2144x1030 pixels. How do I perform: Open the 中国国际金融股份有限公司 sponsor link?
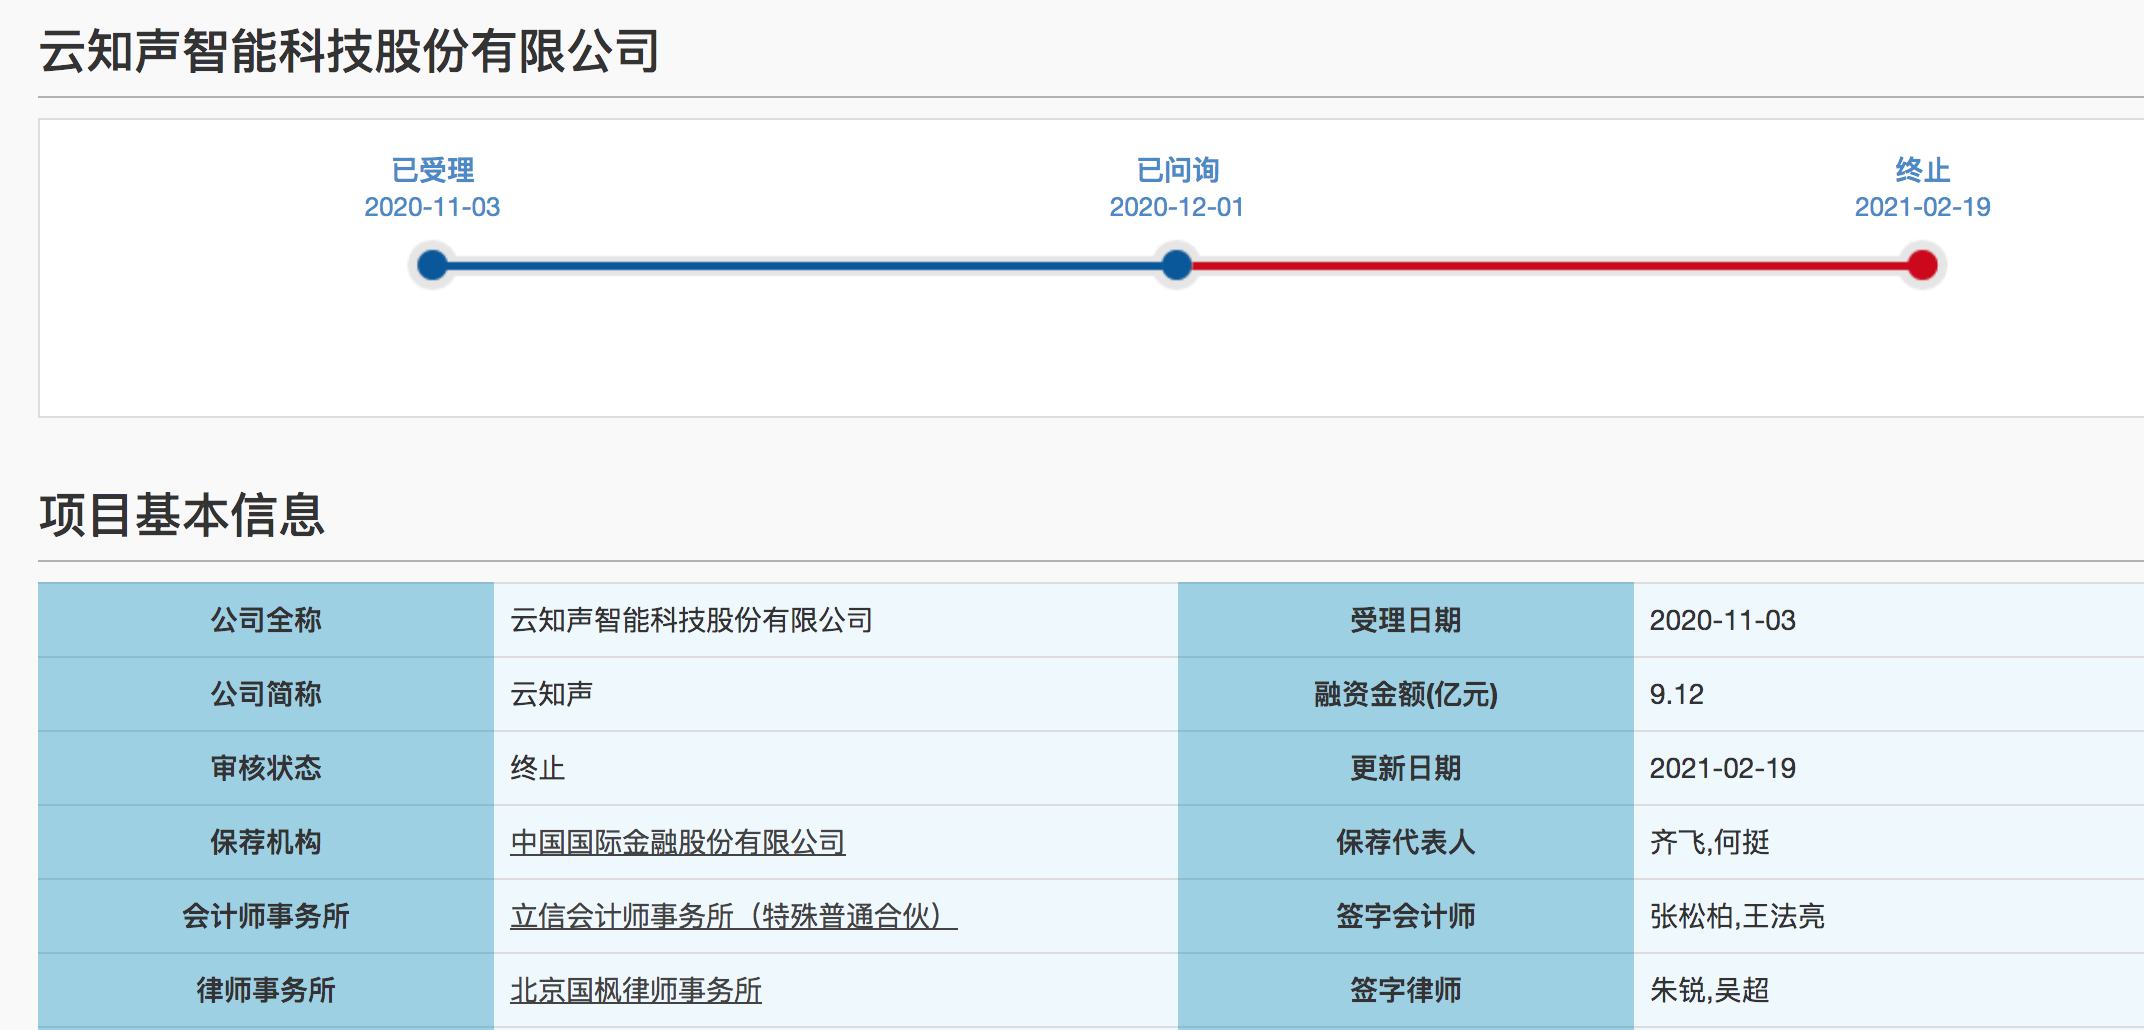coord(677,842)
